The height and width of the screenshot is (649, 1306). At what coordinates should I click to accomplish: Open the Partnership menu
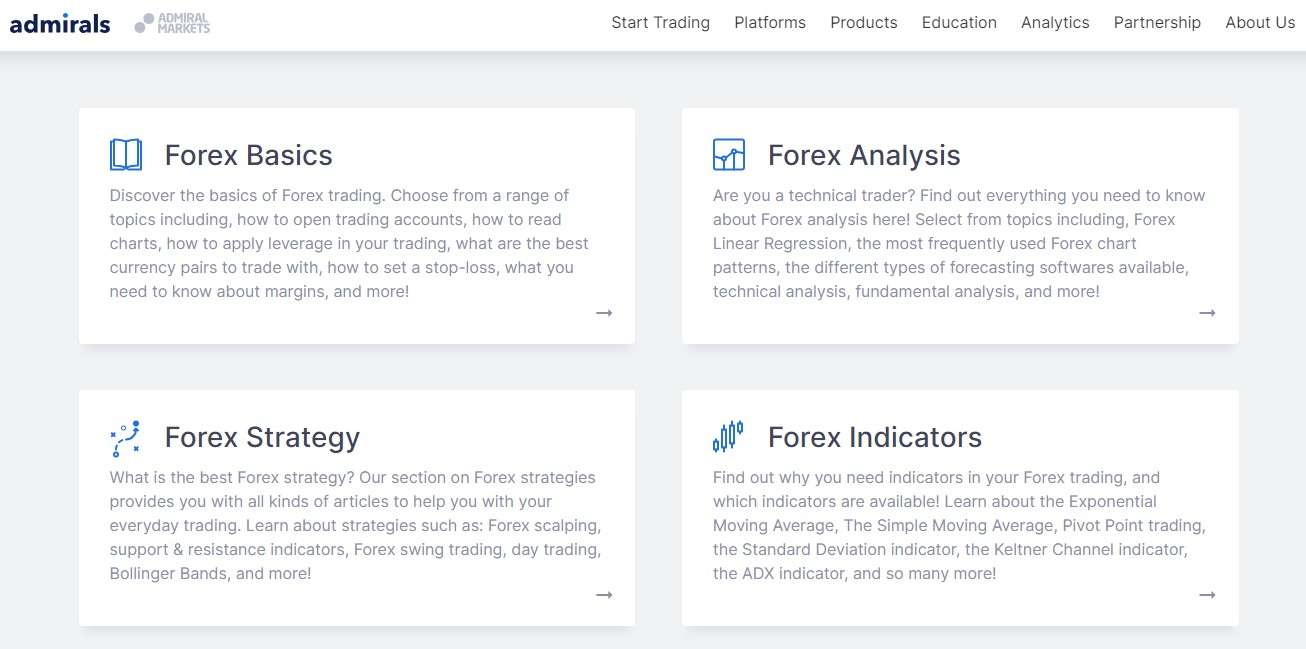(x=1157, y=23)
